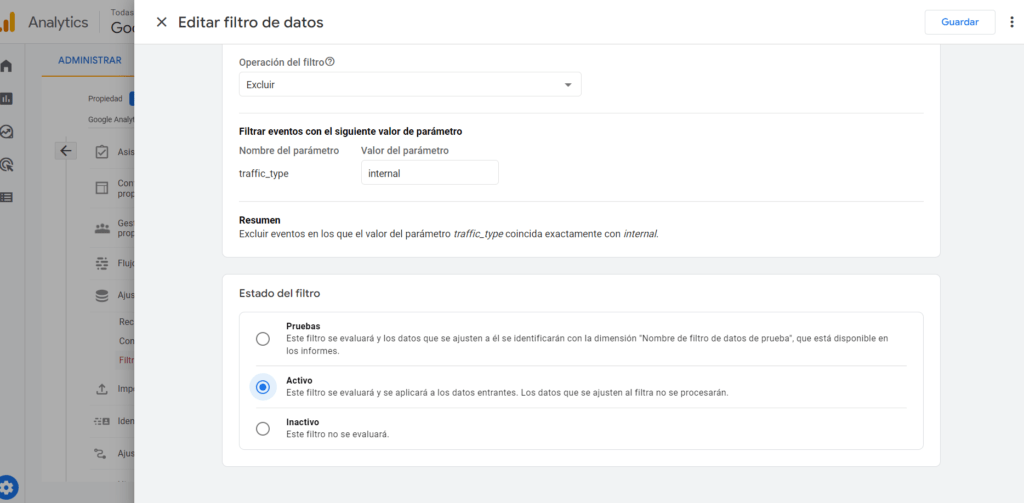Click the Inactivo option label
This screenshot has width=1024, height=503.
pyautogui.click(x=302, y=422)
